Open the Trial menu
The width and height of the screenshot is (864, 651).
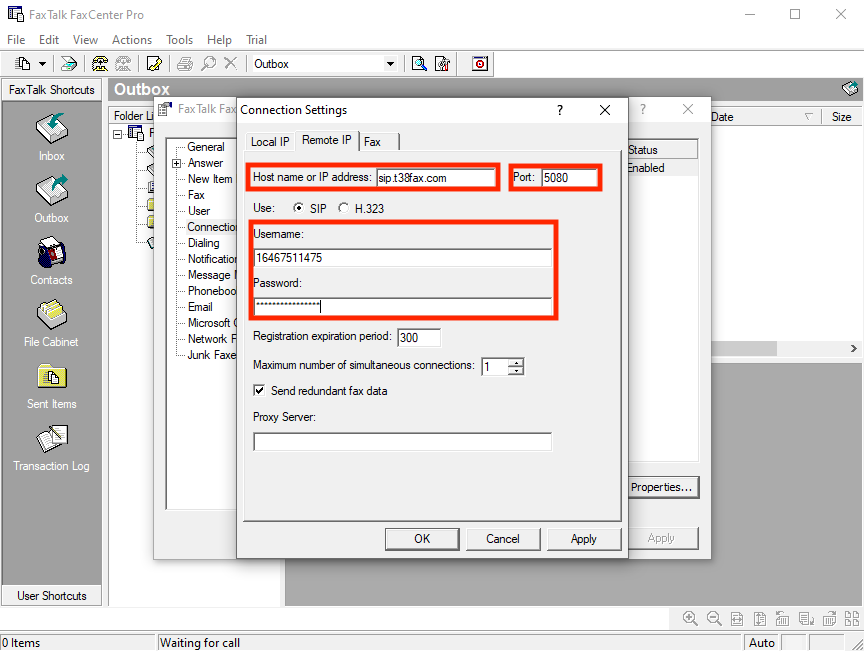coord(256,40)
